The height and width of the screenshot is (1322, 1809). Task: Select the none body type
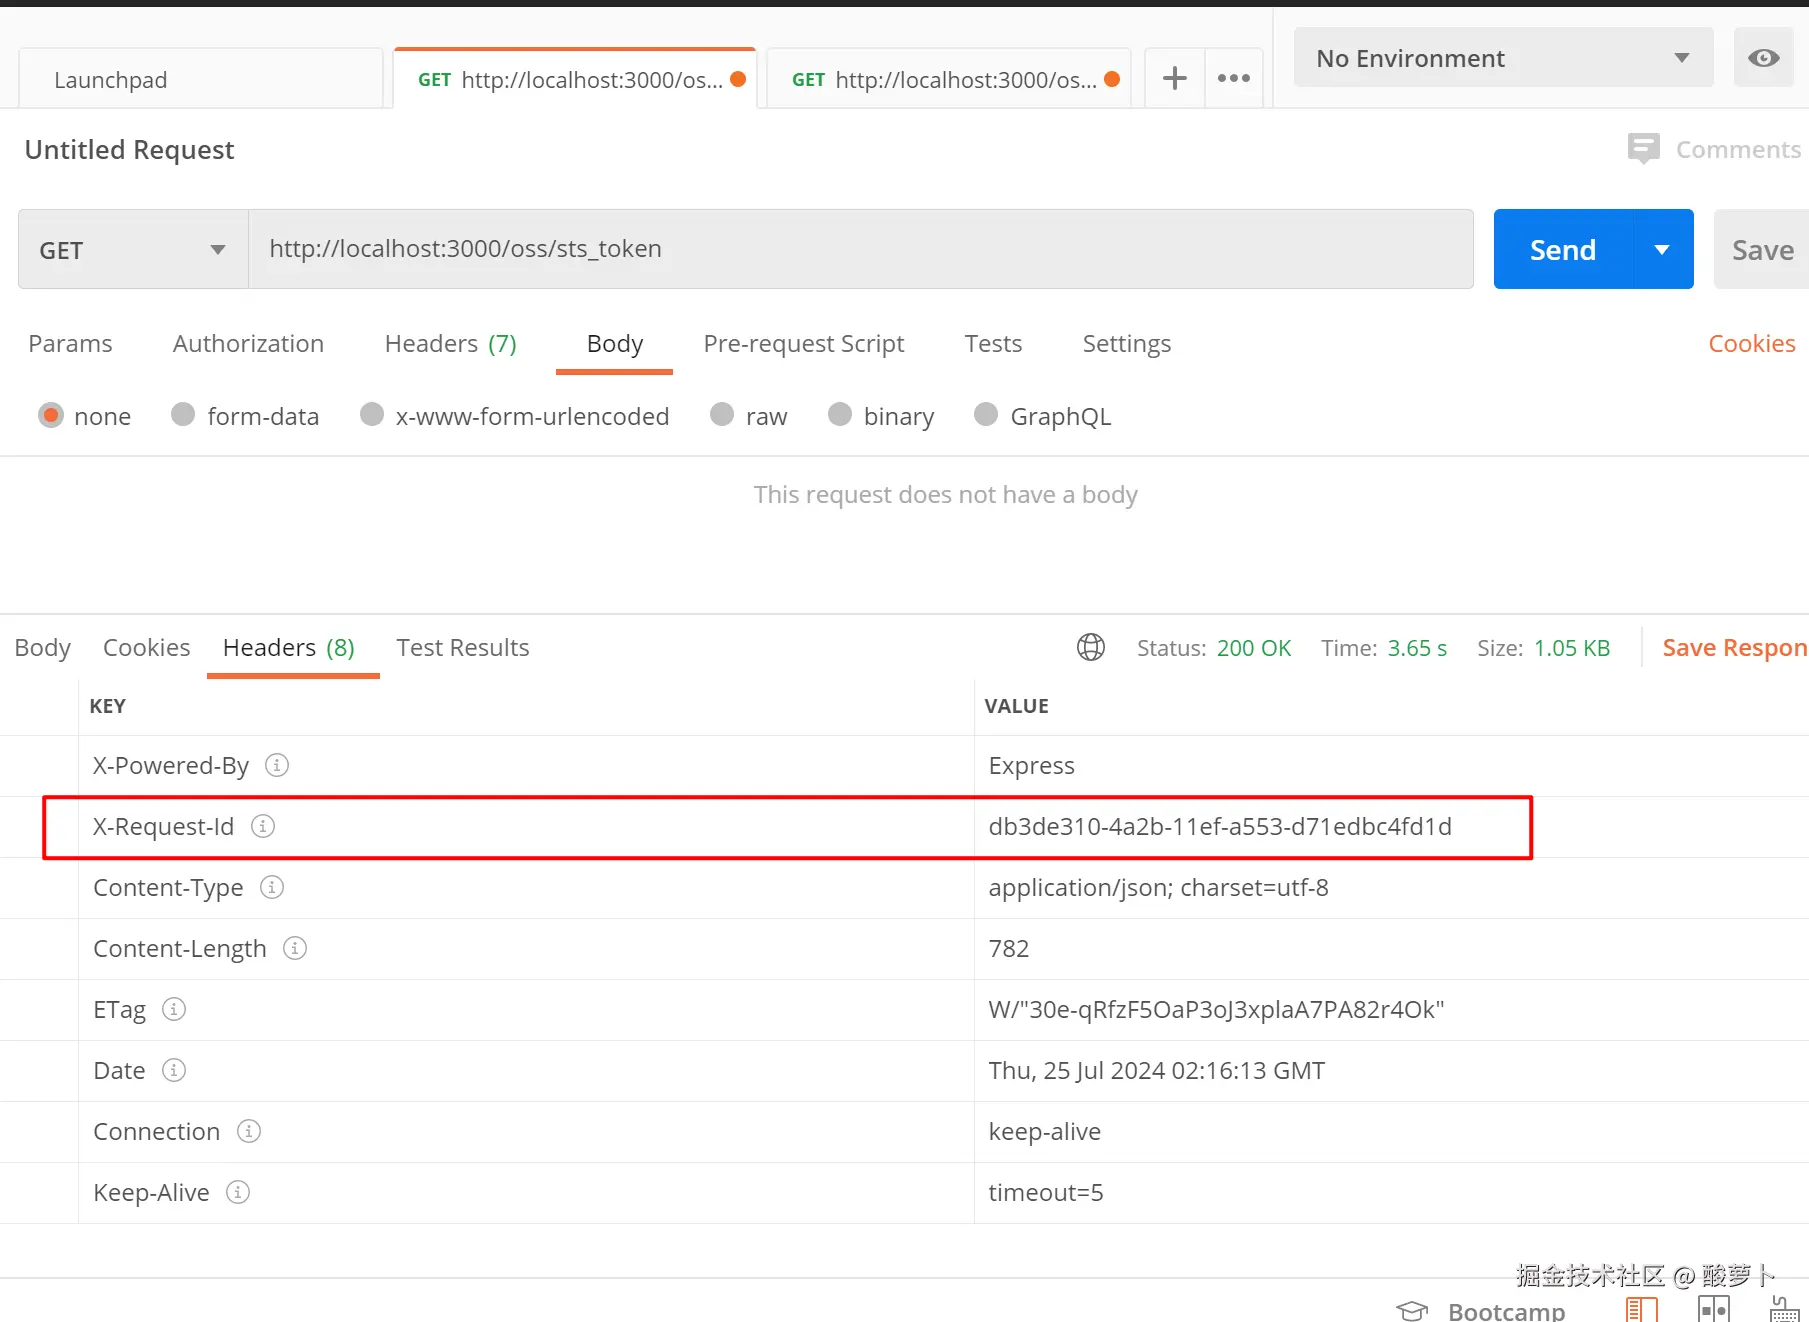click(51, 415)
